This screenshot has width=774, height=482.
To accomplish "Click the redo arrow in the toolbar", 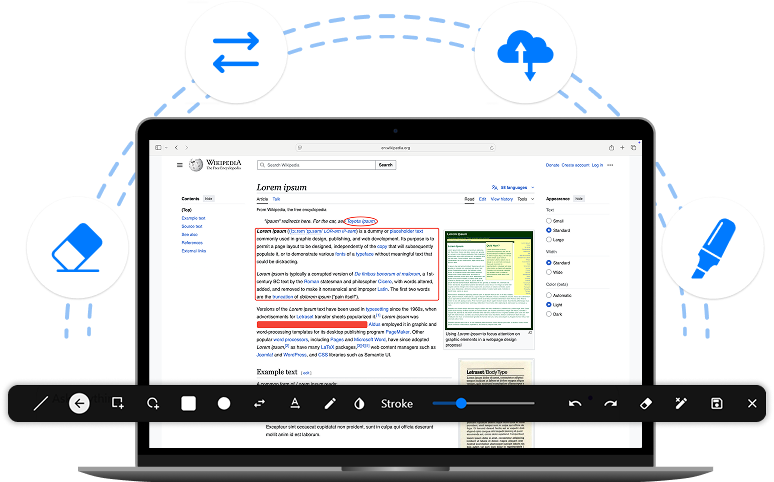I will tap(610, 404).
